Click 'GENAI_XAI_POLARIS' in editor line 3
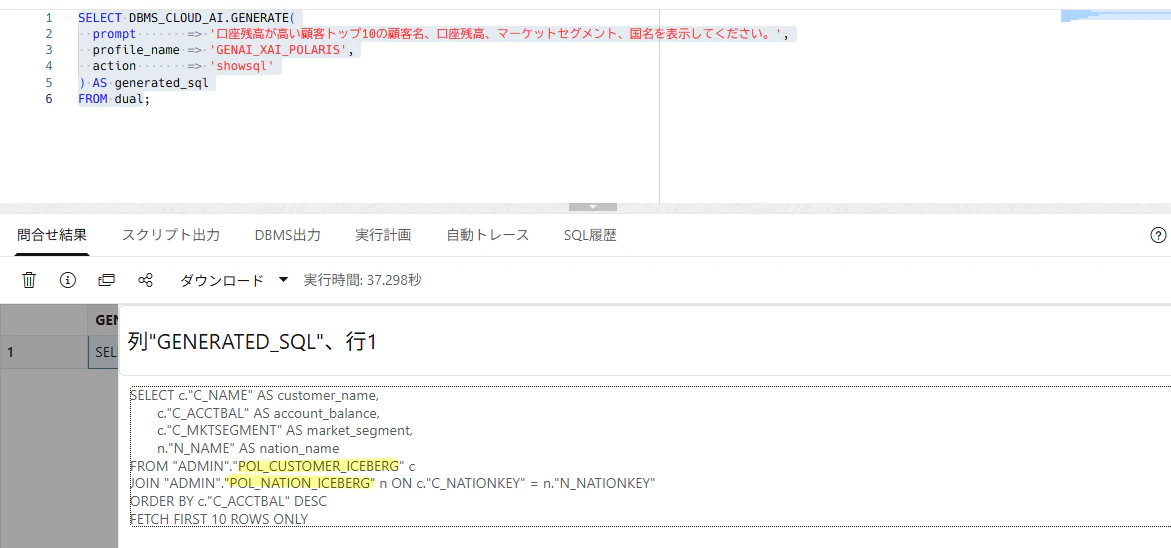1171x548 pixels. point(279,50)
